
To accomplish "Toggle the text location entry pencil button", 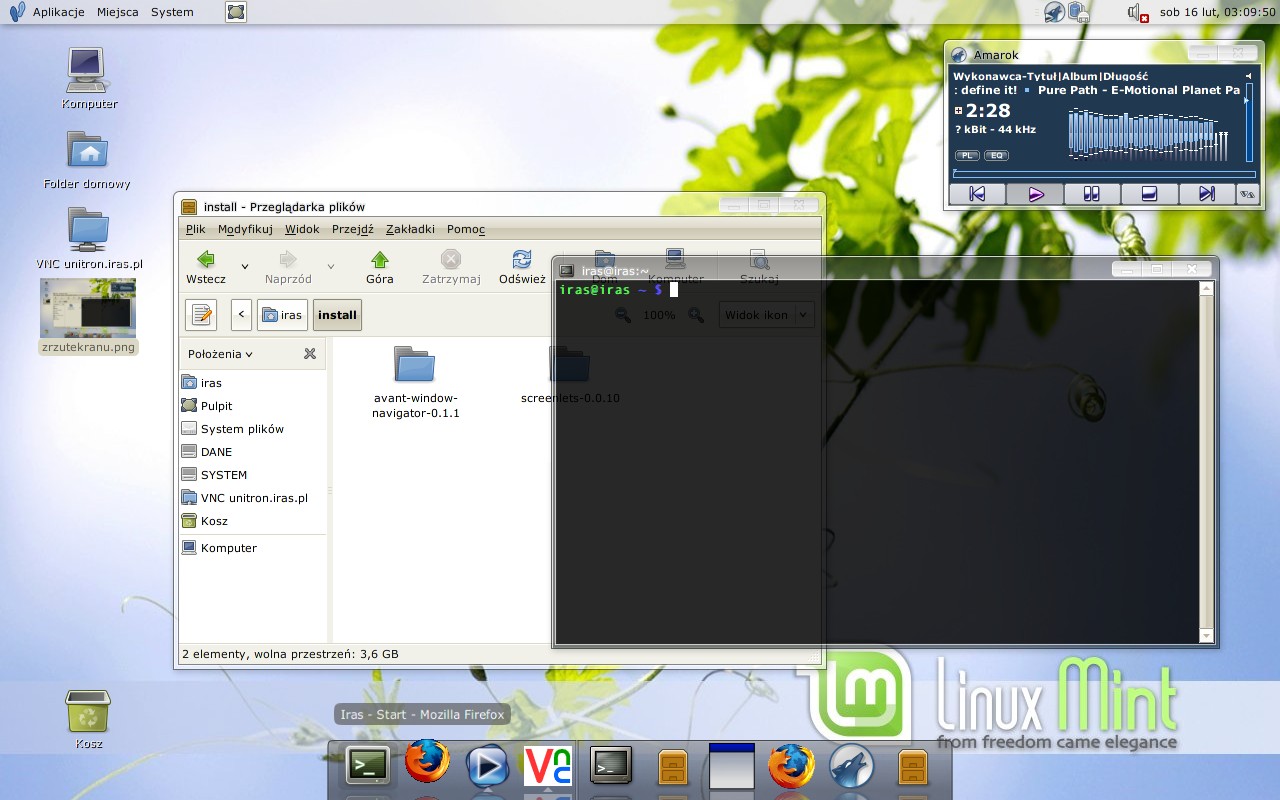I will click(201, 314).
